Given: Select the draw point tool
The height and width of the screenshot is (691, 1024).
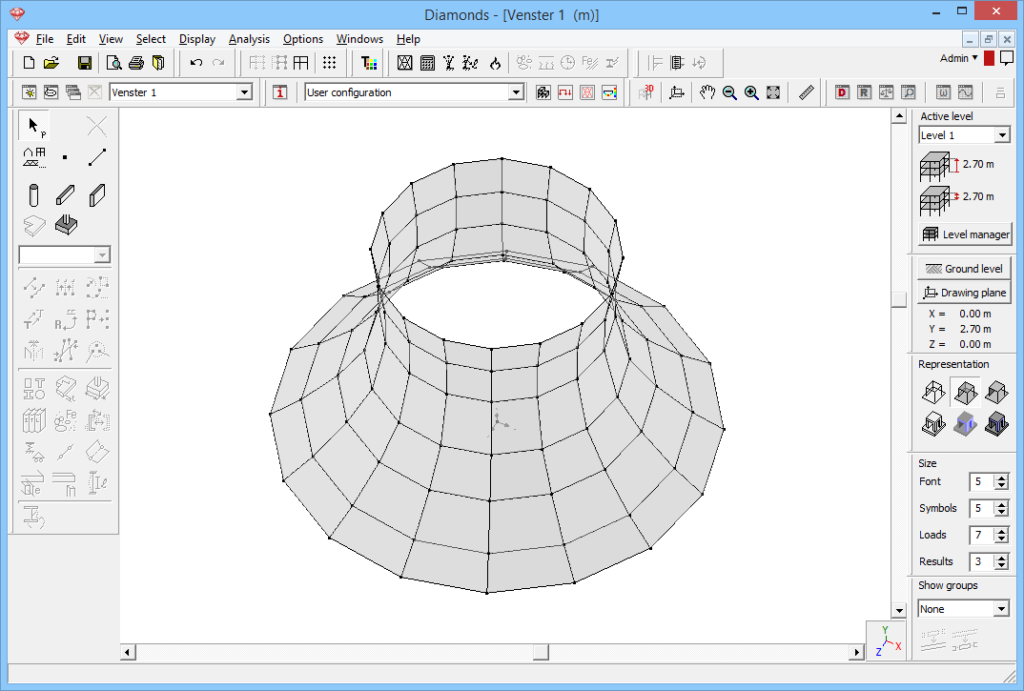Looking at the screenshot, I should tap(65, 157).
